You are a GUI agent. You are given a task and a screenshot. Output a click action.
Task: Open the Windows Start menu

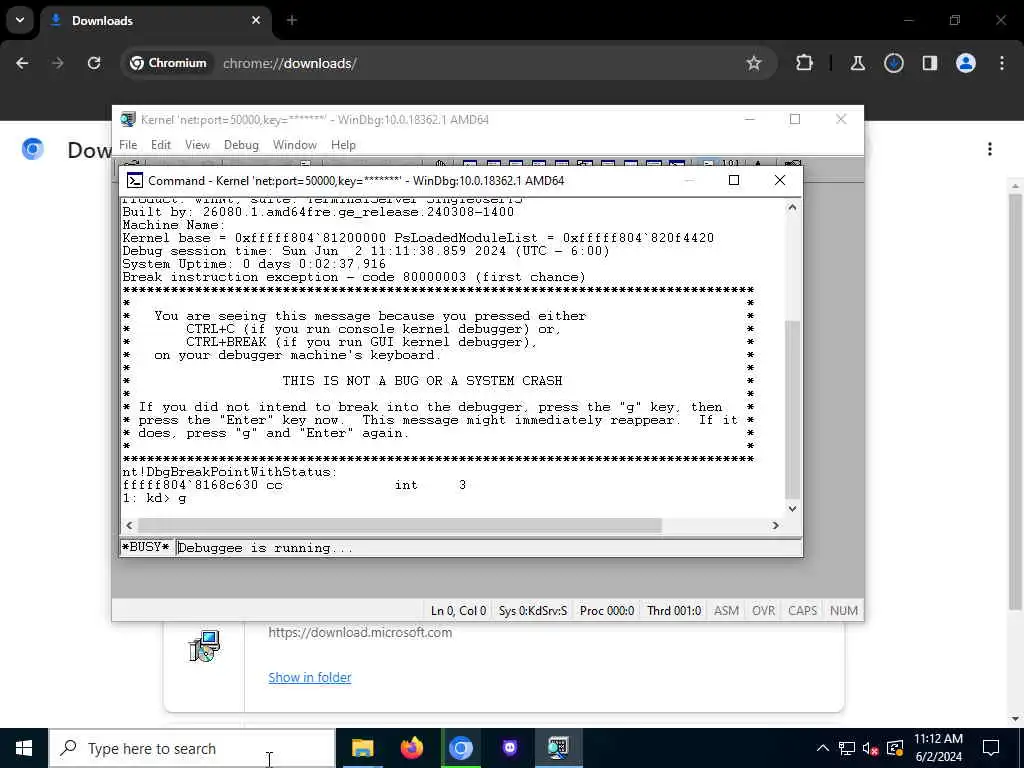pos(24,748)
